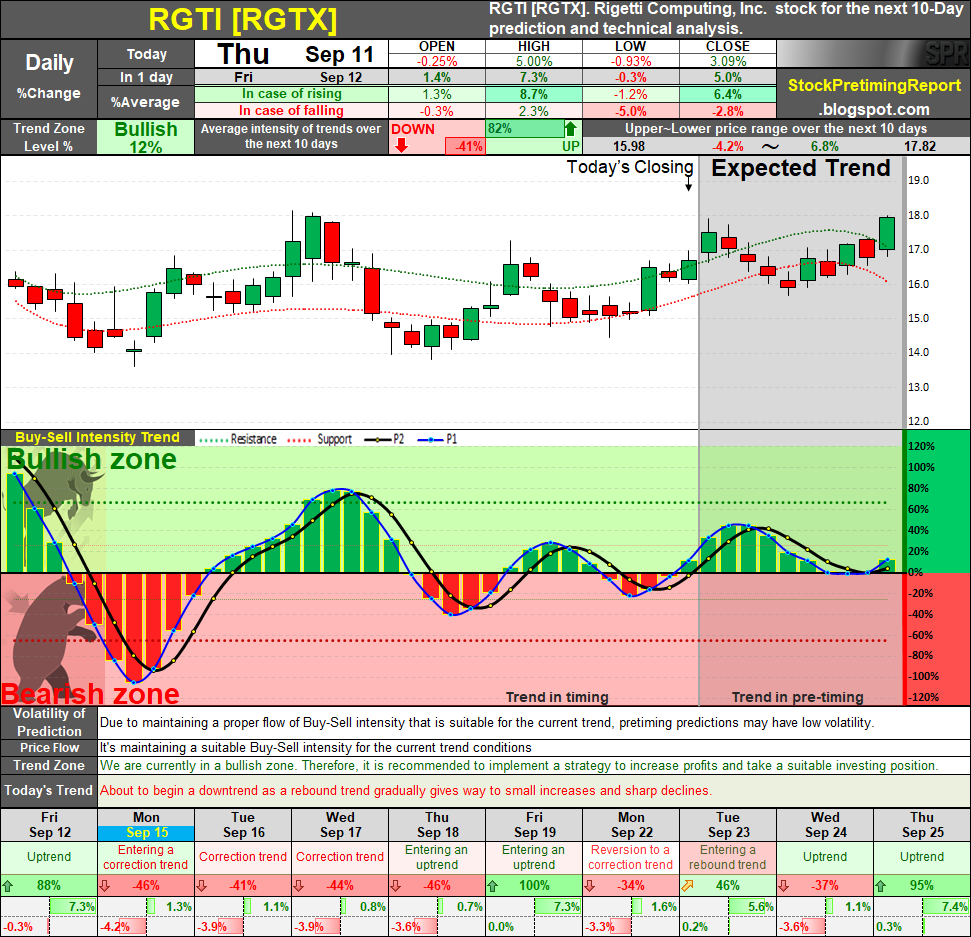Open the StockPretimingReport link
This screenshot has width=971, height=937.
(x=874, y=85)
